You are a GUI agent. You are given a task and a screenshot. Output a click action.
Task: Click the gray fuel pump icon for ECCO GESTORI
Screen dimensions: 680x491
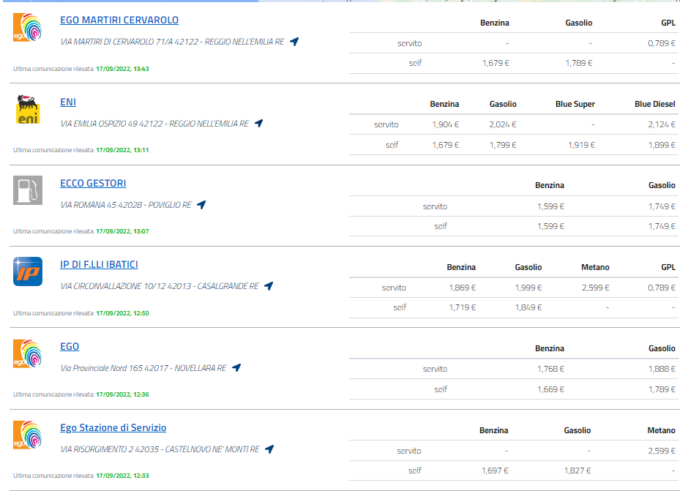pyautogui.click(x=28, y=190)
